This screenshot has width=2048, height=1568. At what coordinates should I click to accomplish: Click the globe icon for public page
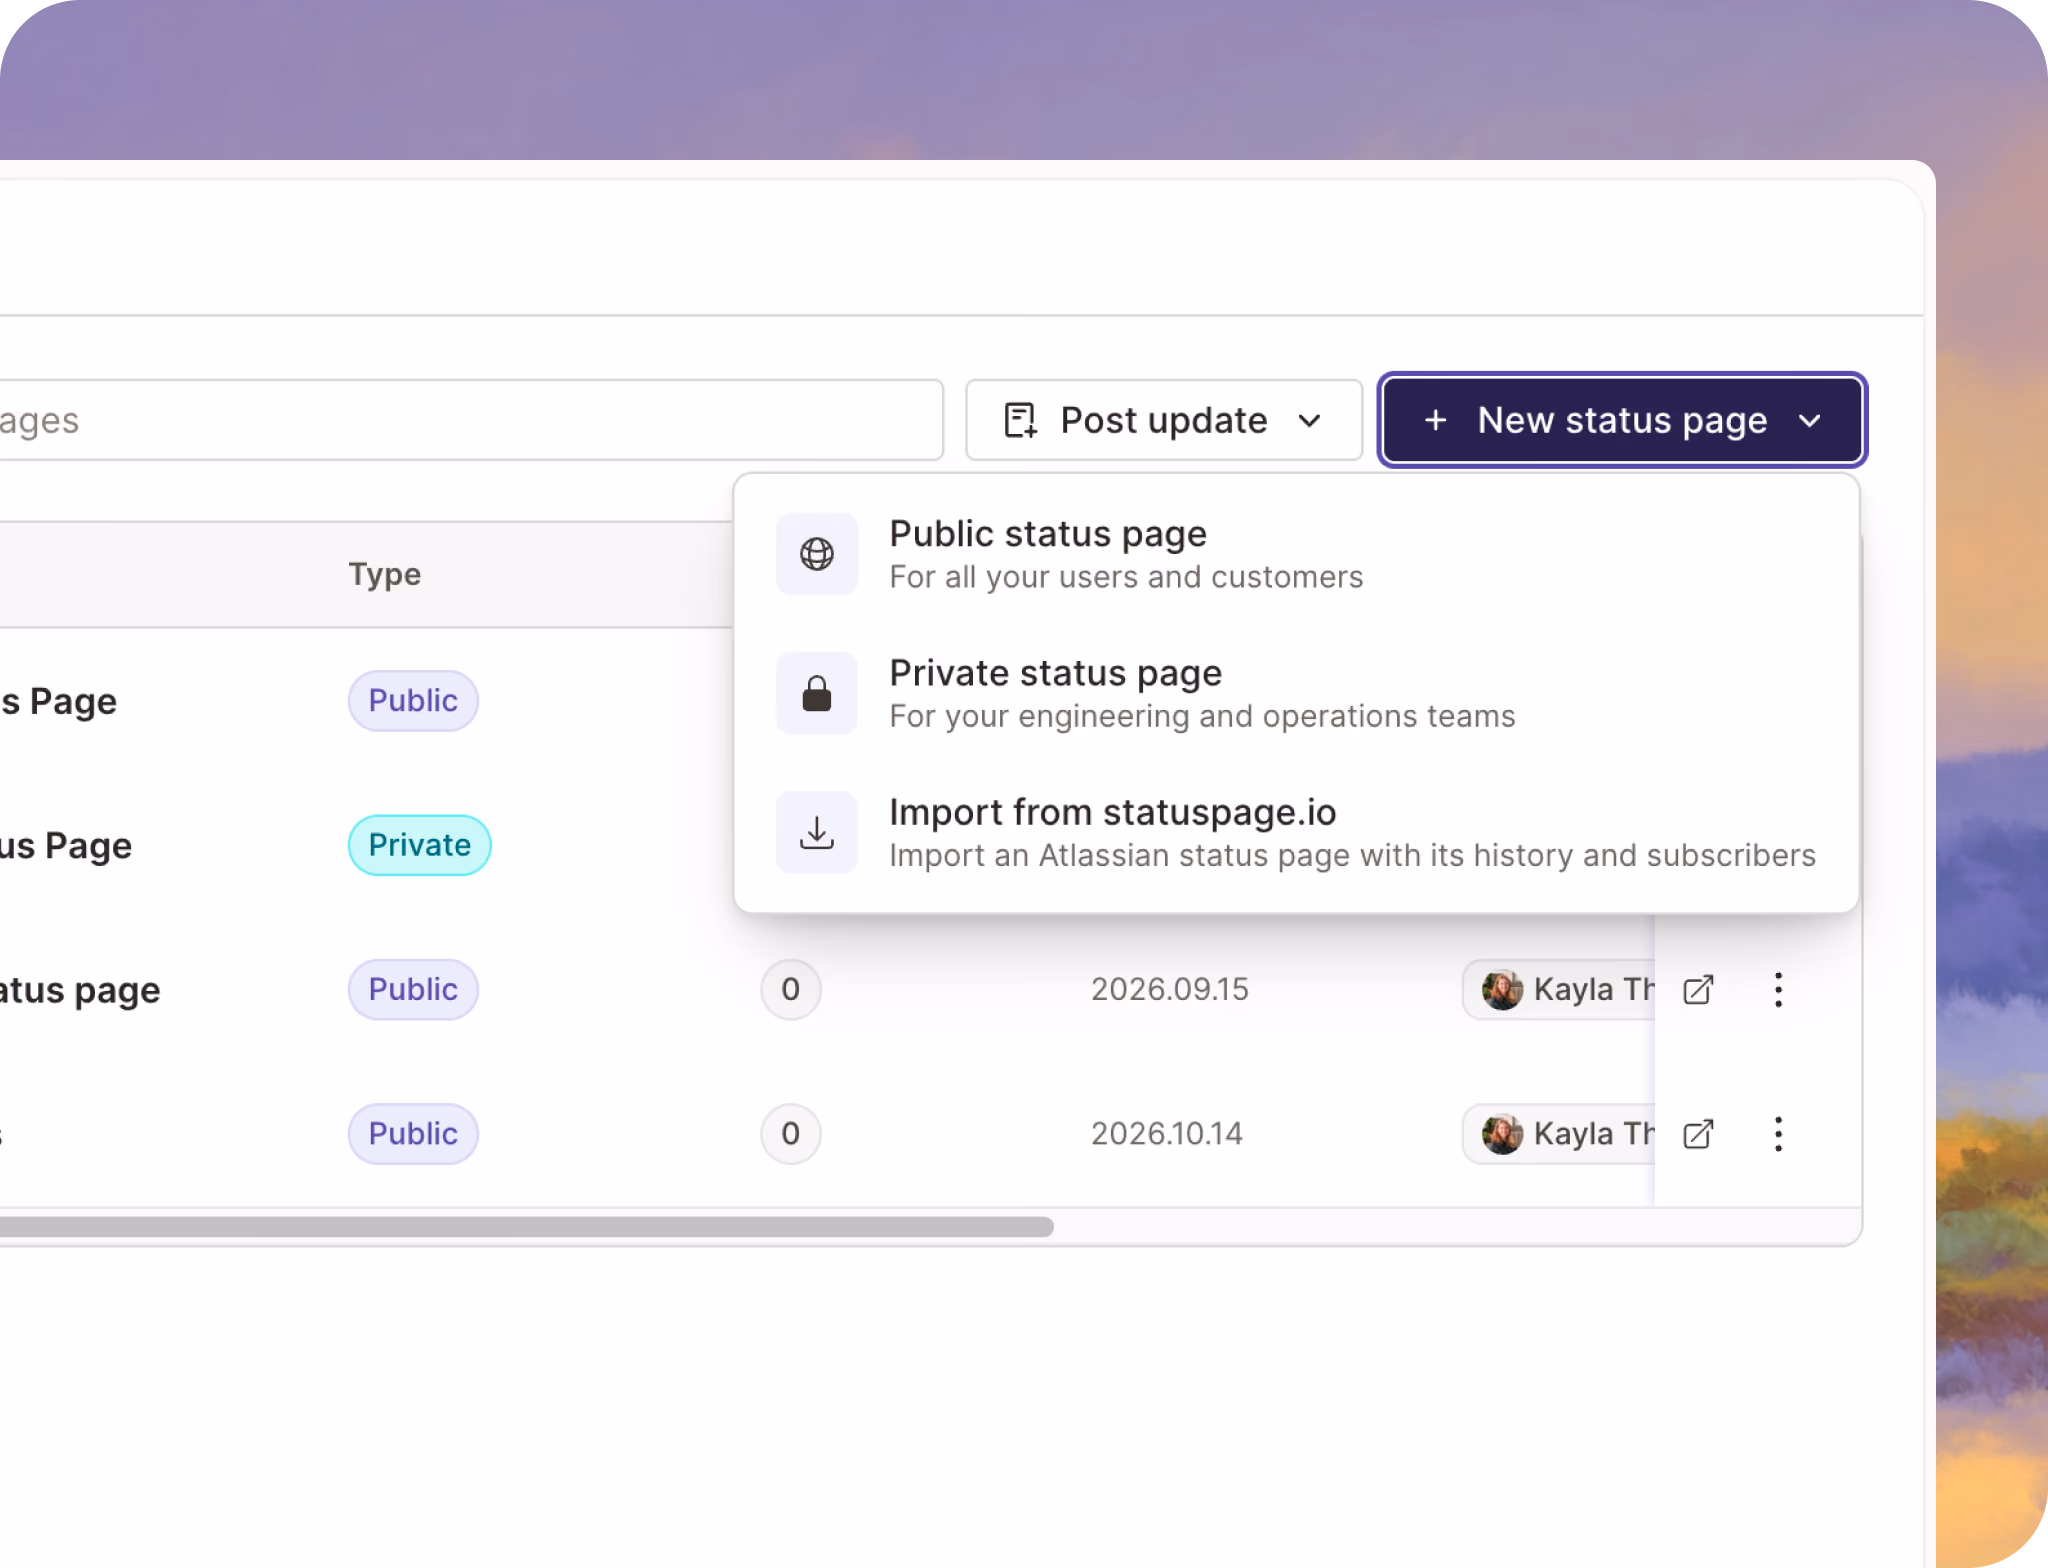[817, 554]
